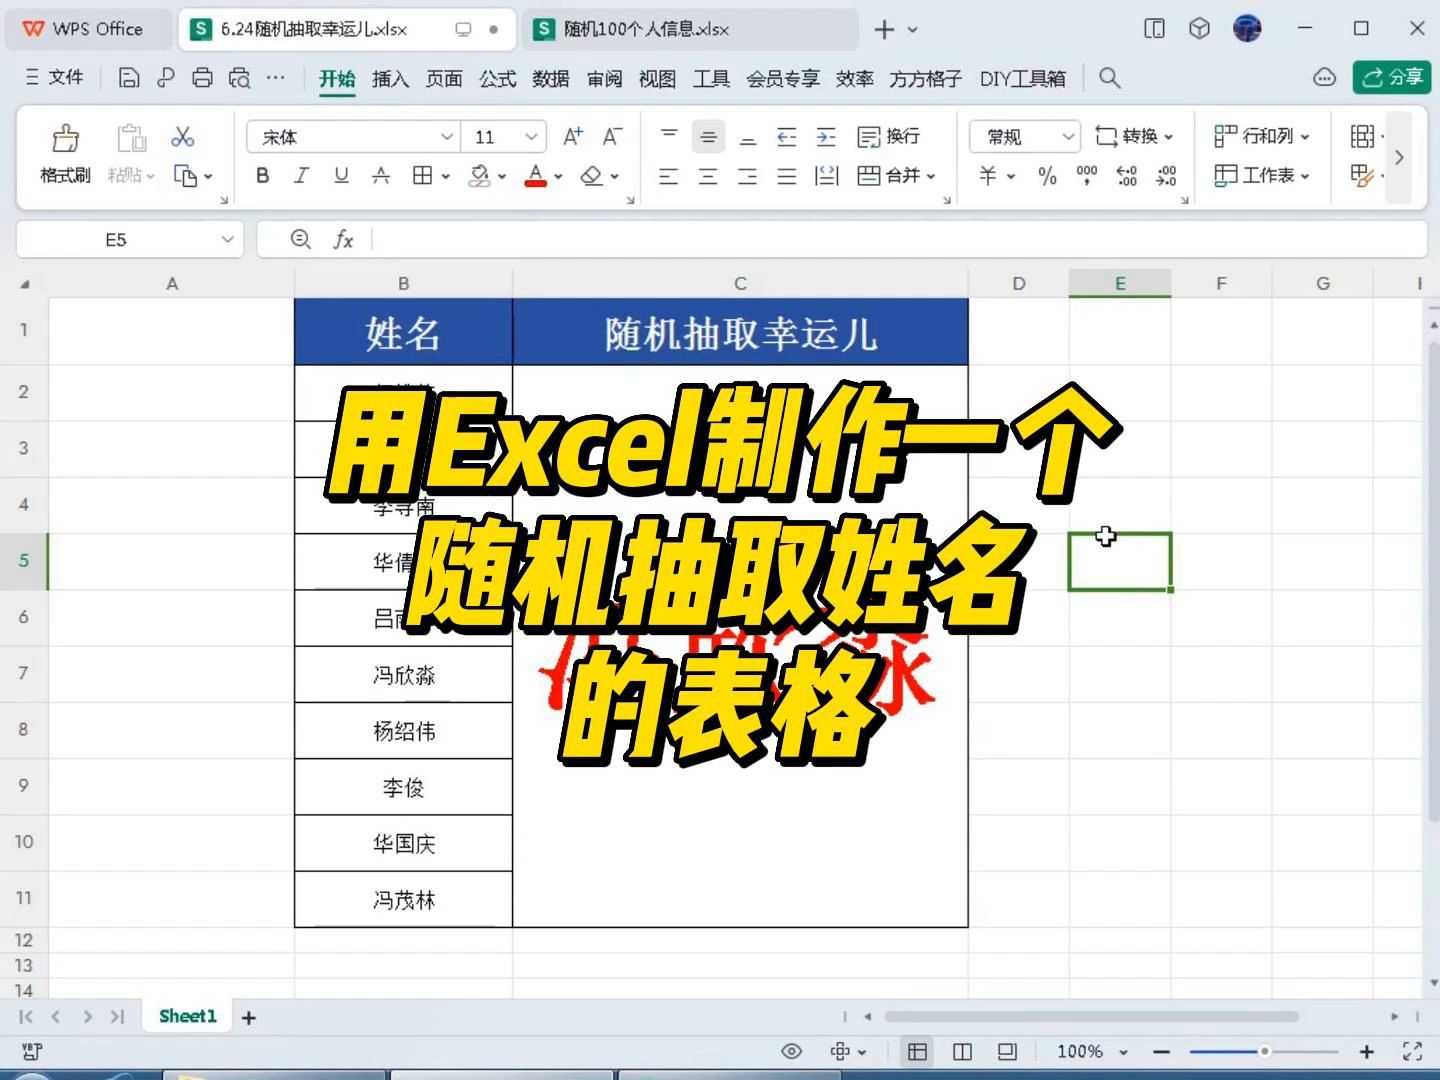The image size is (1440, 1080).
Task: Add a new sheet with plus button
Action: tap(248, 1016)
